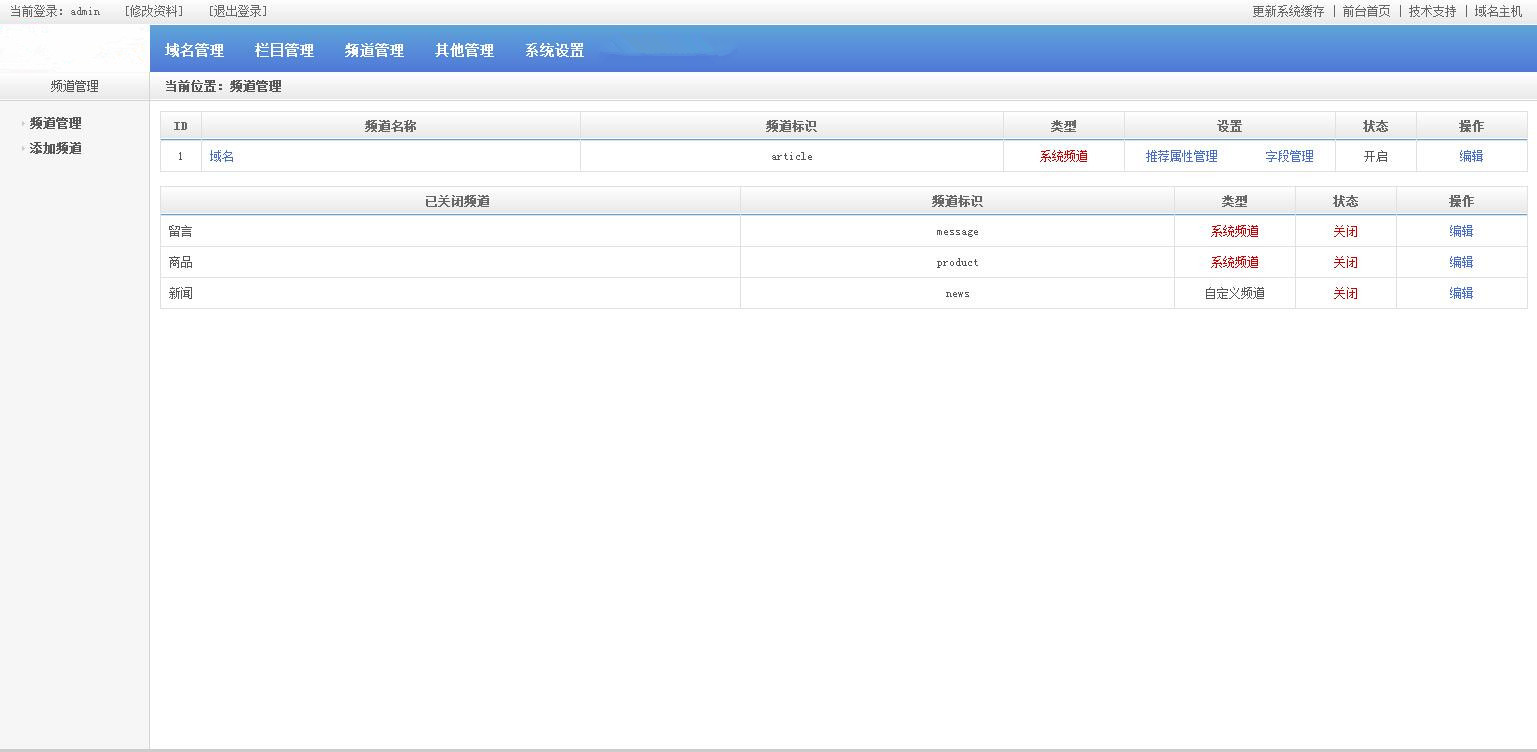Open the 域名主机 link
1537x752 pixels.
point(1498,11)
